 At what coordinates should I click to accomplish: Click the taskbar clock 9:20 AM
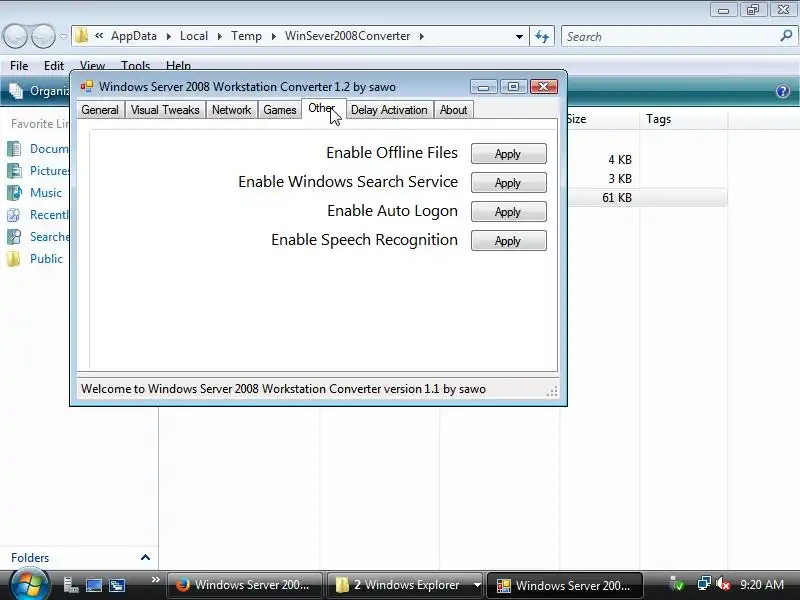pyautogui.click(x=762, y=584)
